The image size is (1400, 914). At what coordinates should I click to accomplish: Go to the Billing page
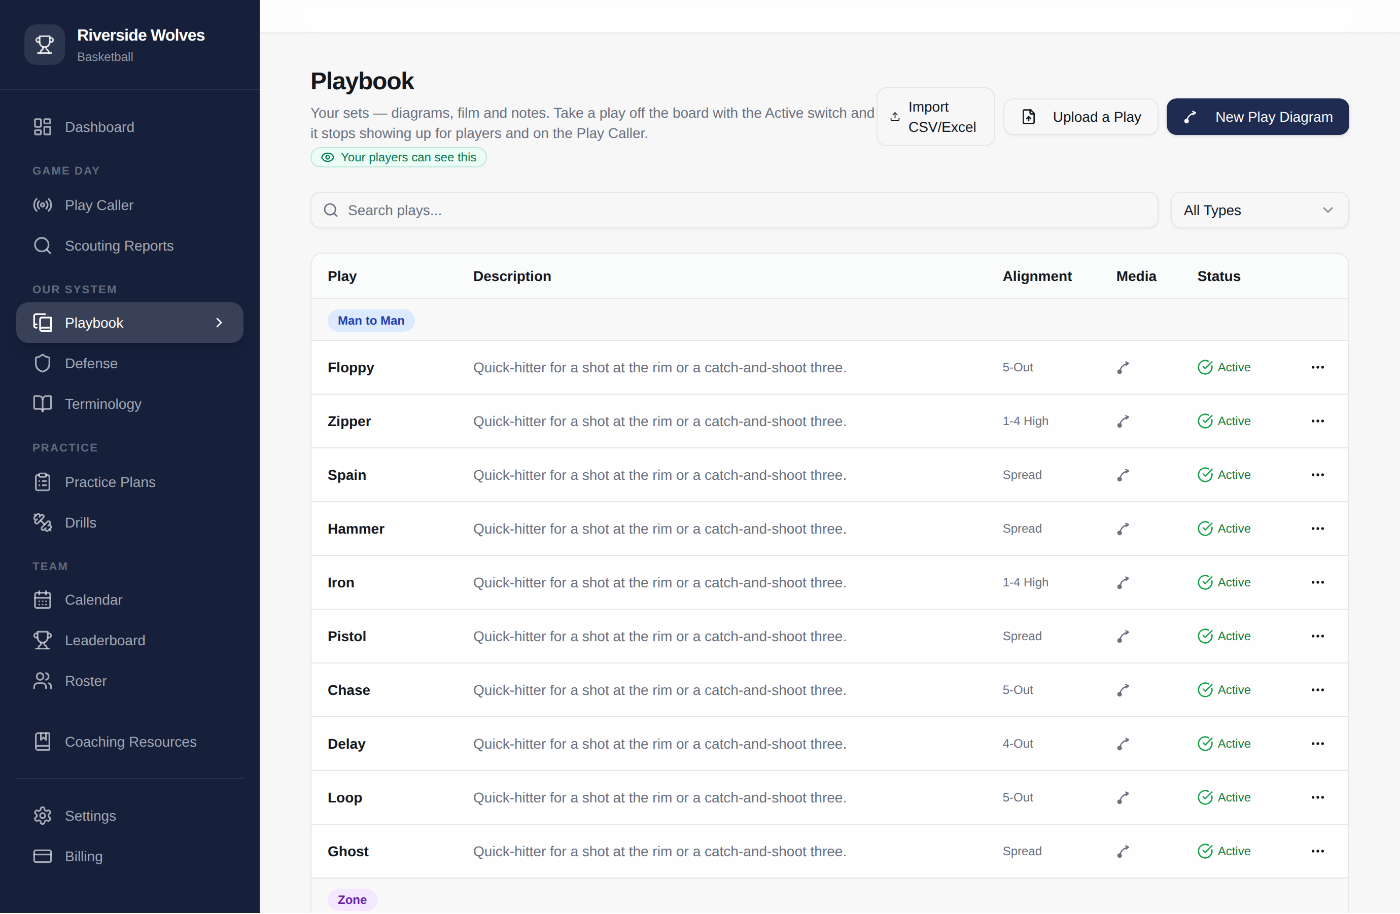130,857
